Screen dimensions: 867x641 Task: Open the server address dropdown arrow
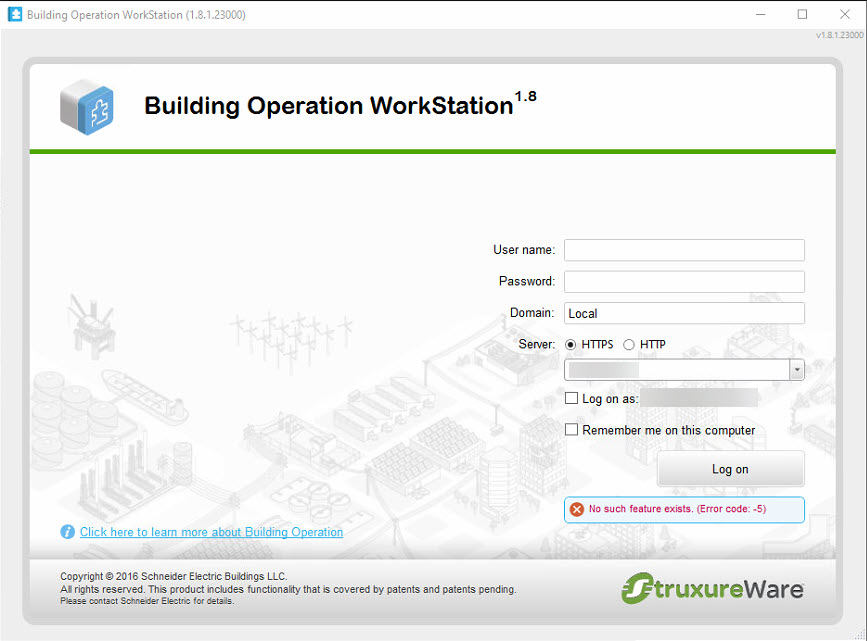tap(797, 369)
